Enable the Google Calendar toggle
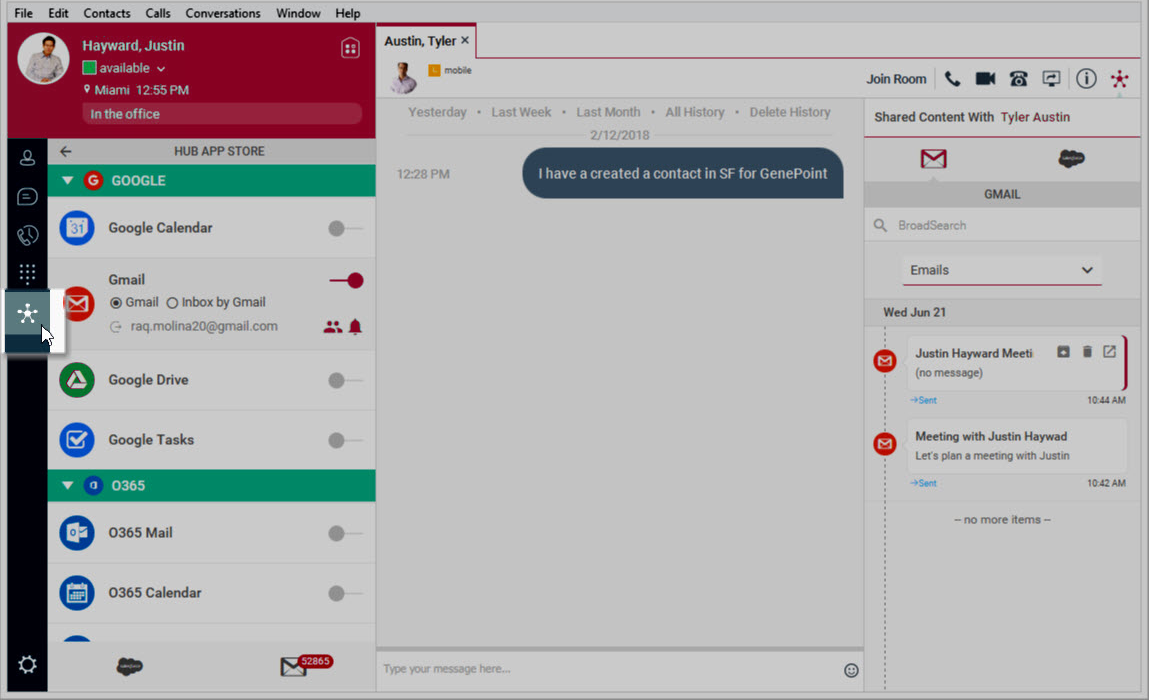The width and height of the screenshot is (1149, 700). 345,228
